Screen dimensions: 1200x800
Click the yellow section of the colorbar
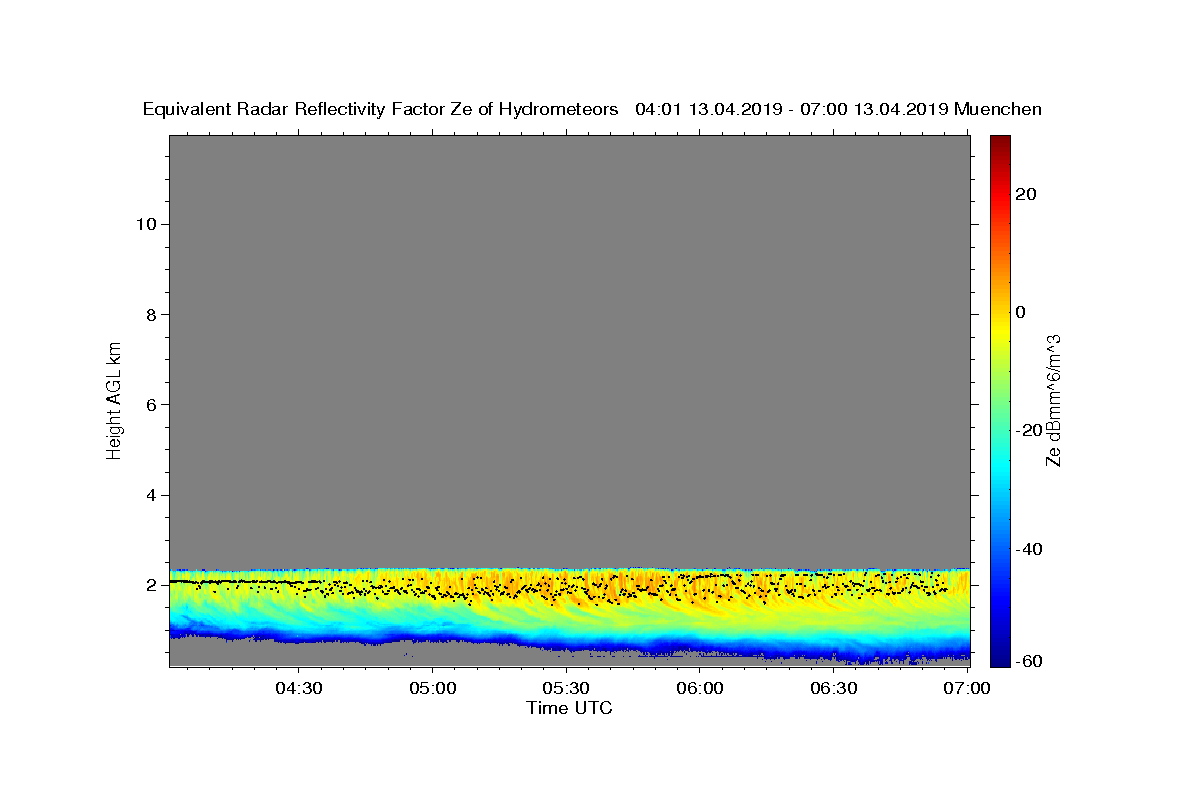tap(1000, 330)
